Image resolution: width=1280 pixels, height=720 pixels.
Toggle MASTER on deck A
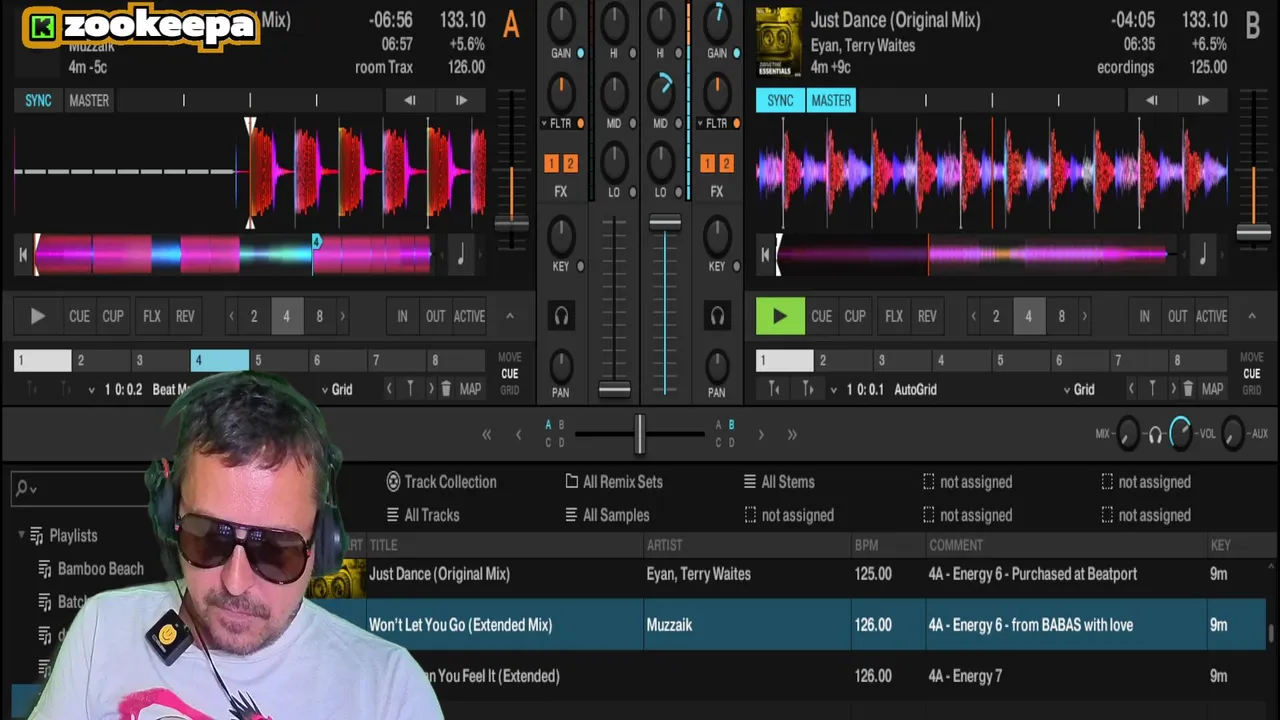(x=89, y=100)
